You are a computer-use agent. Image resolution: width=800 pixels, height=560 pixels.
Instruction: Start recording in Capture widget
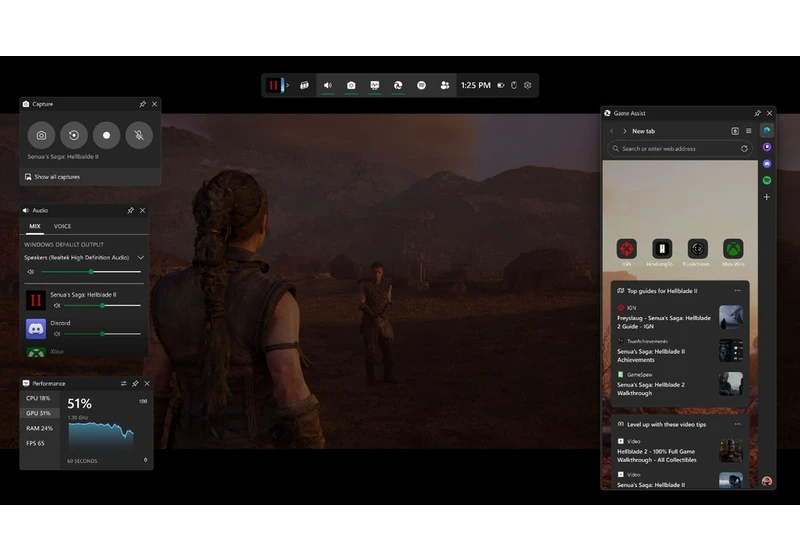pos(106,135)
